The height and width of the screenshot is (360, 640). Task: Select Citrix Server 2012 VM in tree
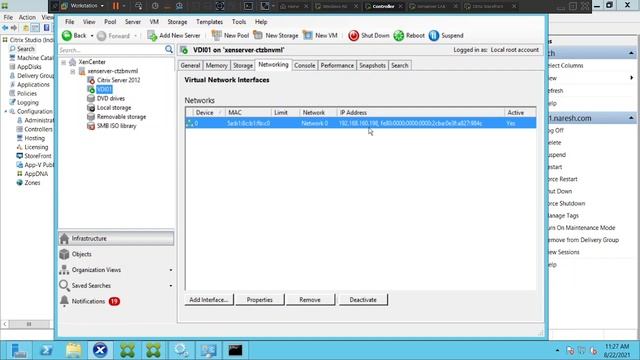[118, 80]
